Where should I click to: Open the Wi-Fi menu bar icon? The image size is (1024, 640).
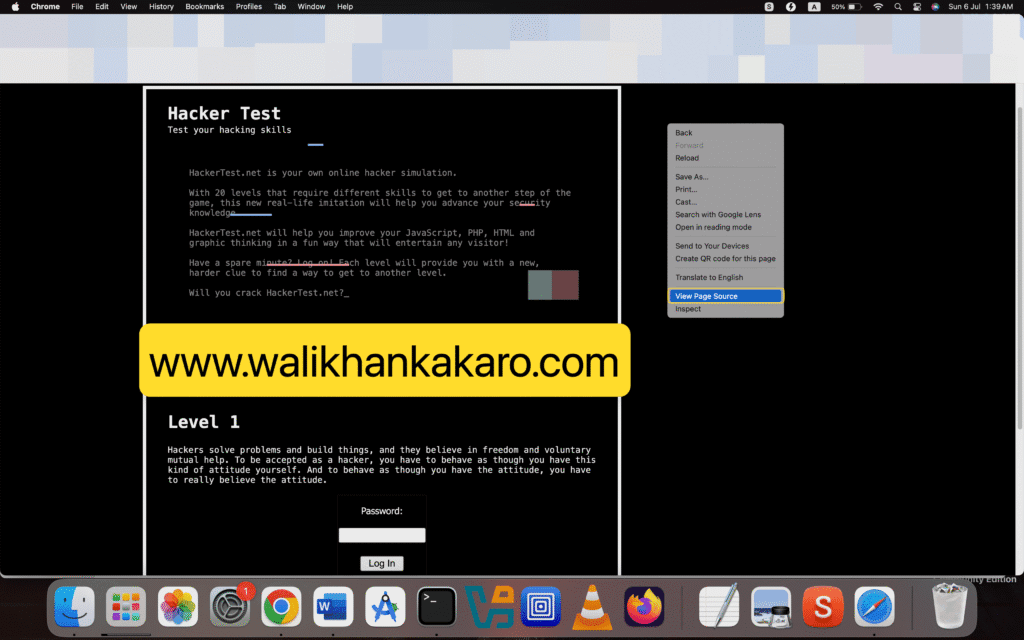[878, 7]
